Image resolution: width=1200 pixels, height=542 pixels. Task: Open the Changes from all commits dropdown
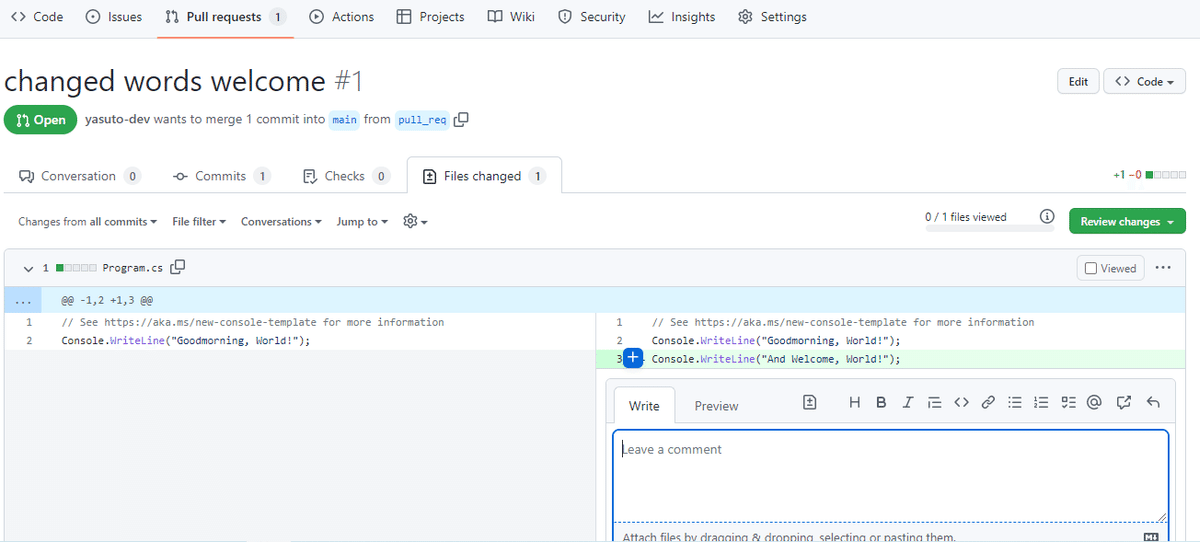pyautogui.click(x=88, y=222)
